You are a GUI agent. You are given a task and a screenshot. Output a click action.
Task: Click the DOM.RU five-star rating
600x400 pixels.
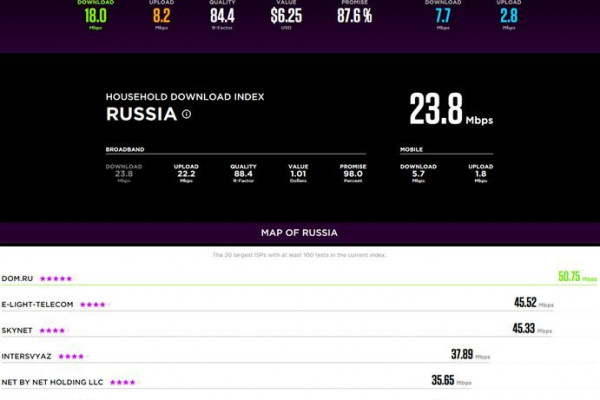pyautogui.click(x=56, y=278)
